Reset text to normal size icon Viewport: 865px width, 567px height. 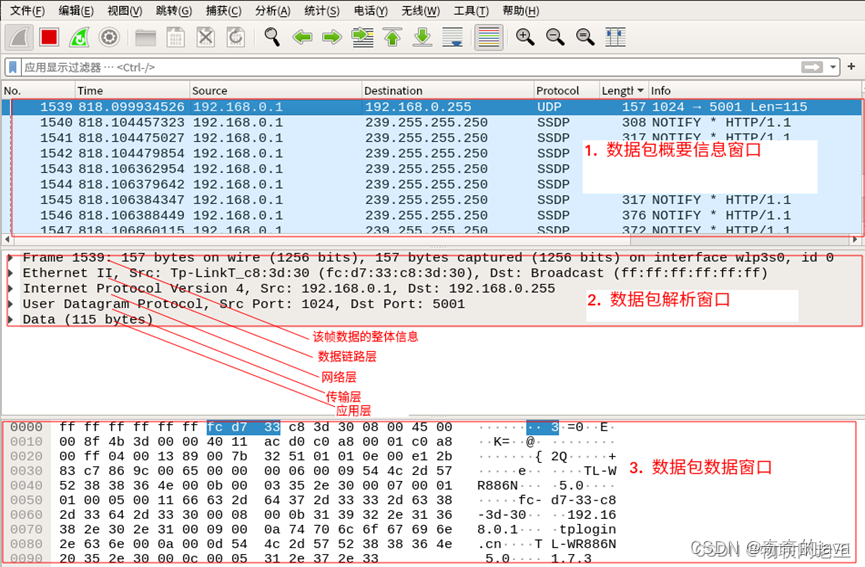pos(585,38)
